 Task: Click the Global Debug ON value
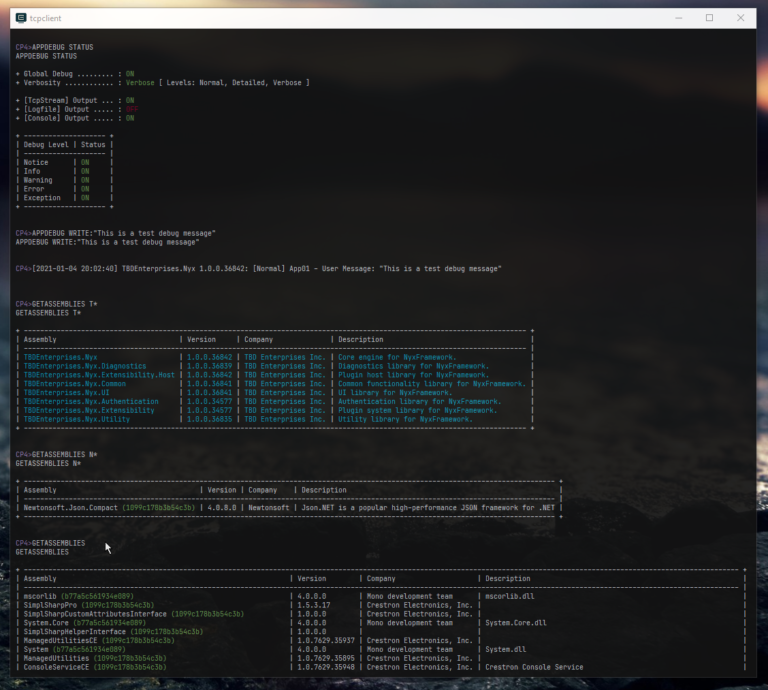[x=130, y=73]
